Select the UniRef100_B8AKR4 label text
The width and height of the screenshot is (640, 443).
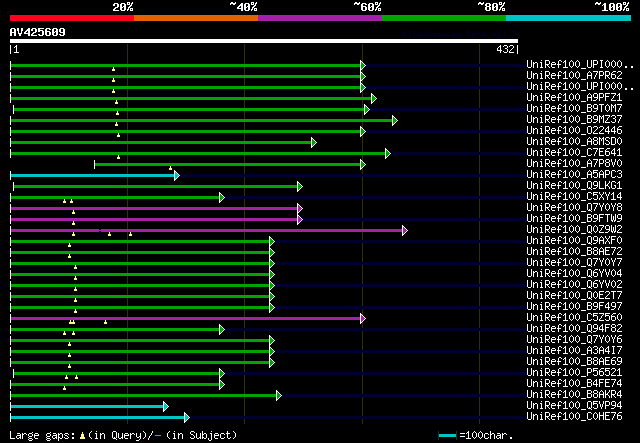pos(574,395)
